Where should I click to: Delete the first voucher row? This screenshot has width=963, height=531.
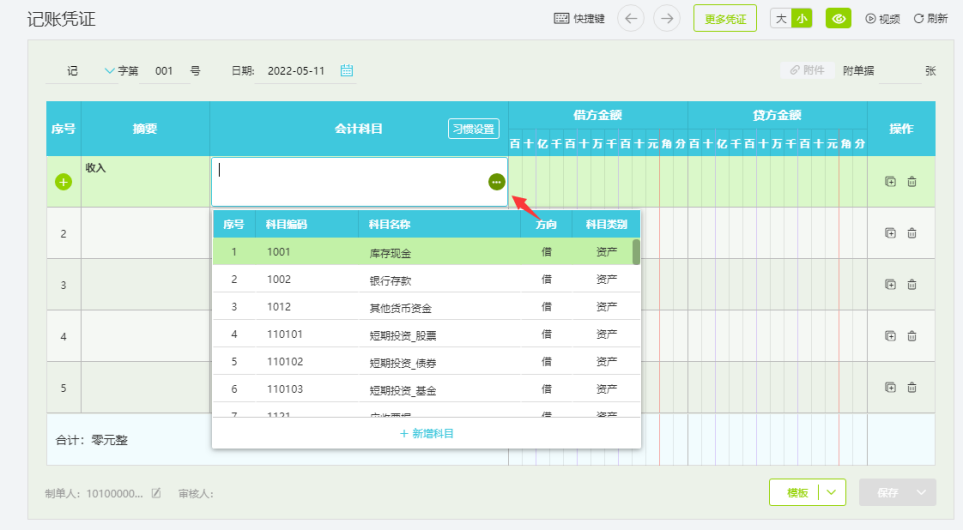point(912,182)
